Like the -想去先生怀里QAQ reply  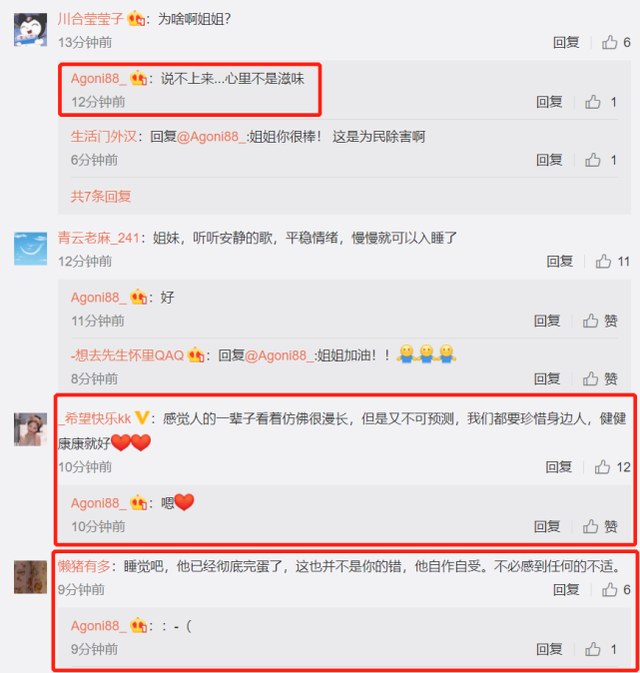[590, 379]
